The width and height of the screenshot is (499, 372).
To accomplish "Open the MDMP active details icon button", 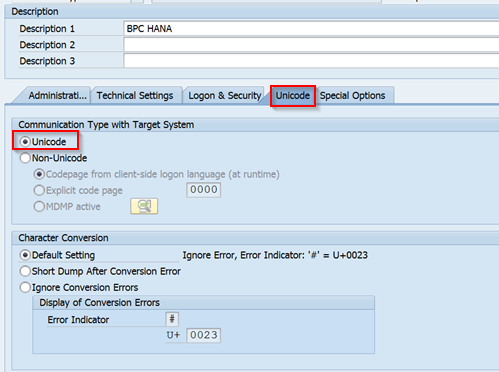I will click(x=144, y=206).
